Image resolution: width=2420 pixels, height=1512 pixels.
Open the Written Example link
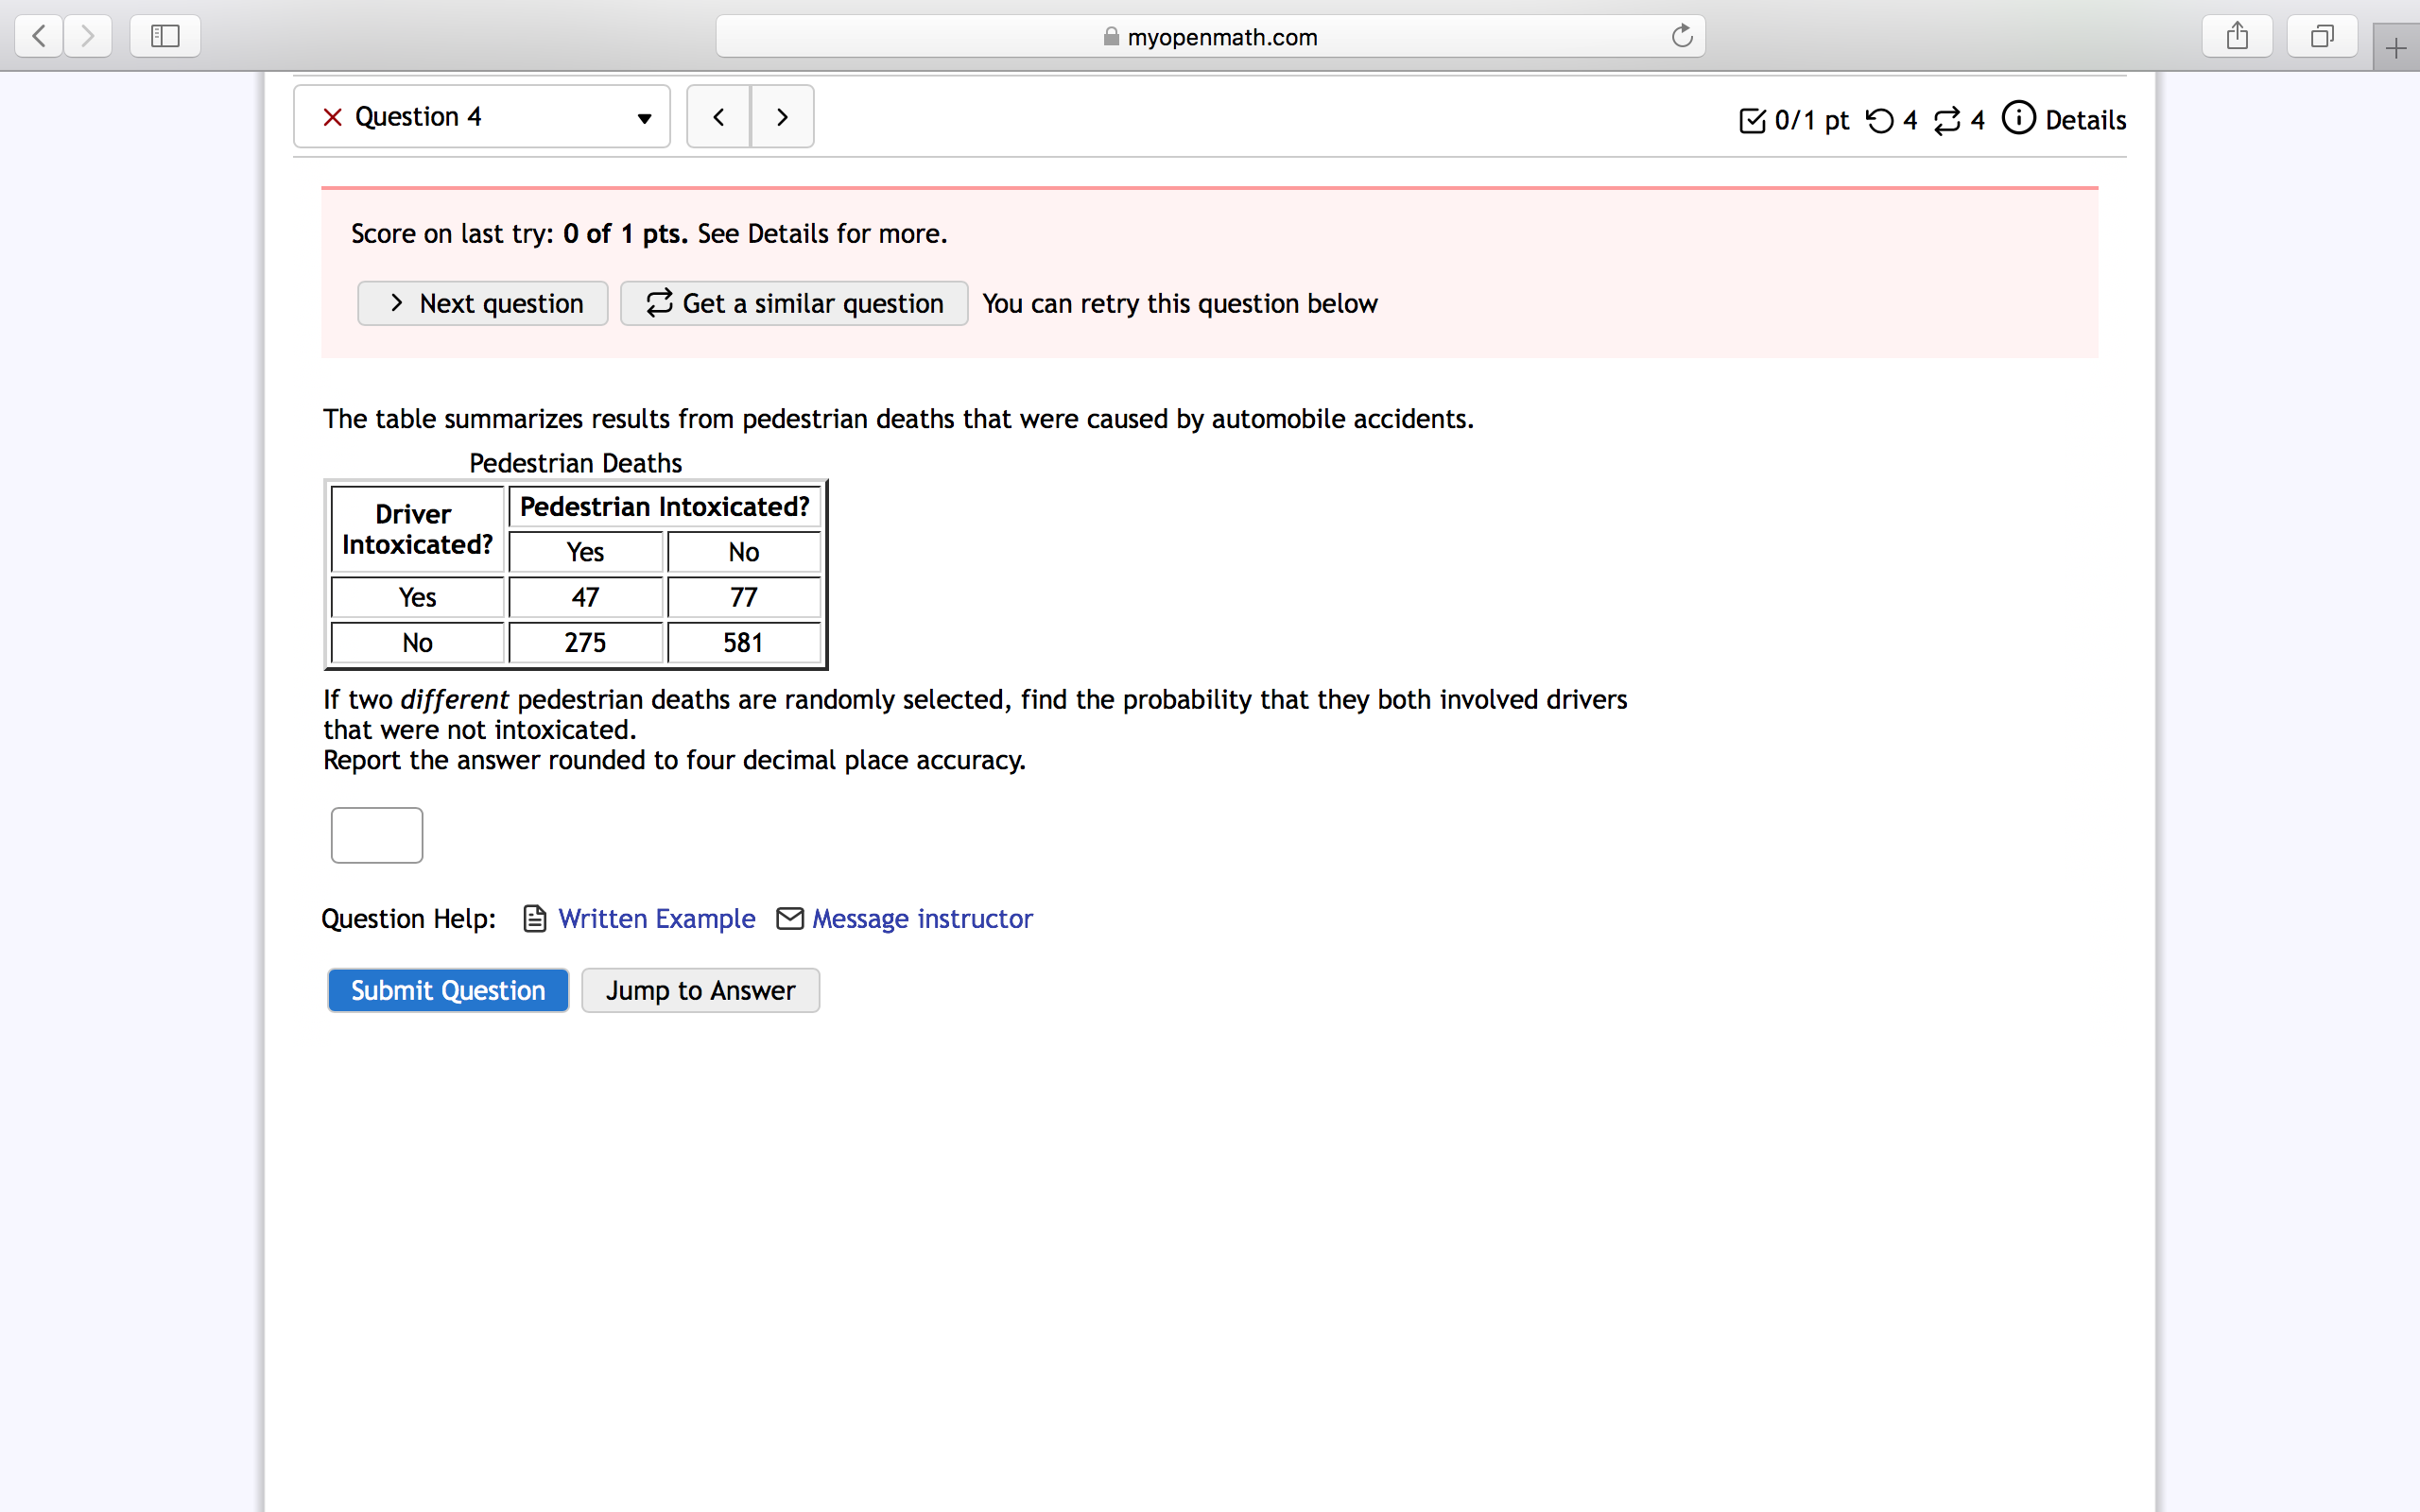[656, 918]
